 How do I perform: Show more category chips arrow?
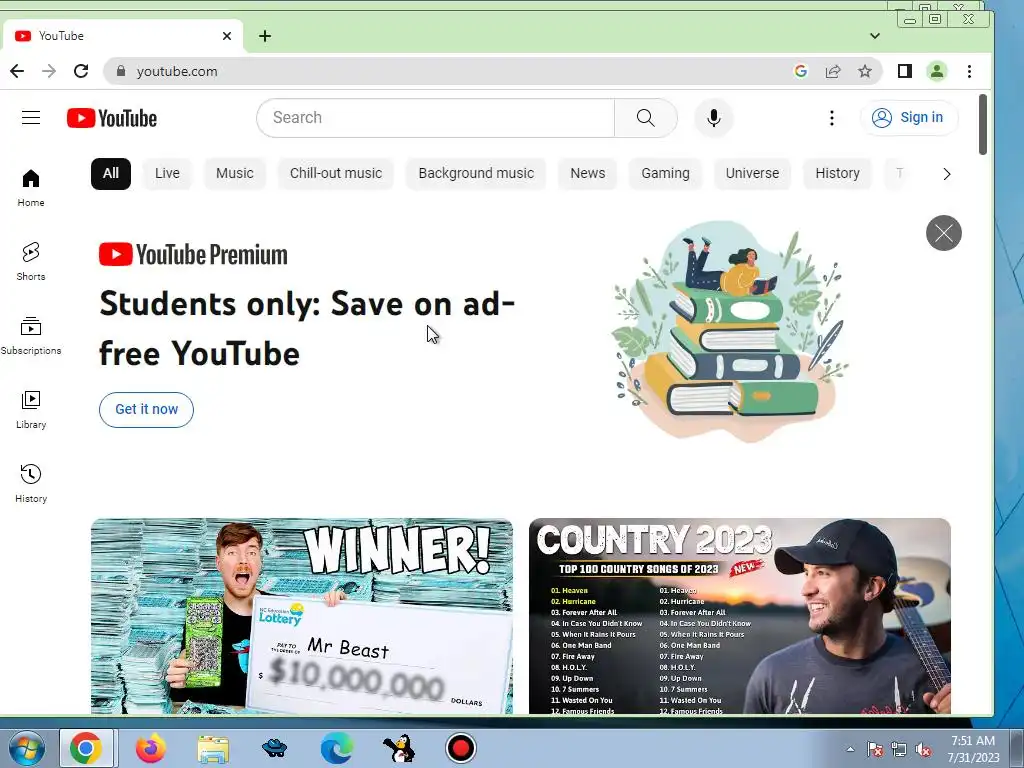pos(947,174)
